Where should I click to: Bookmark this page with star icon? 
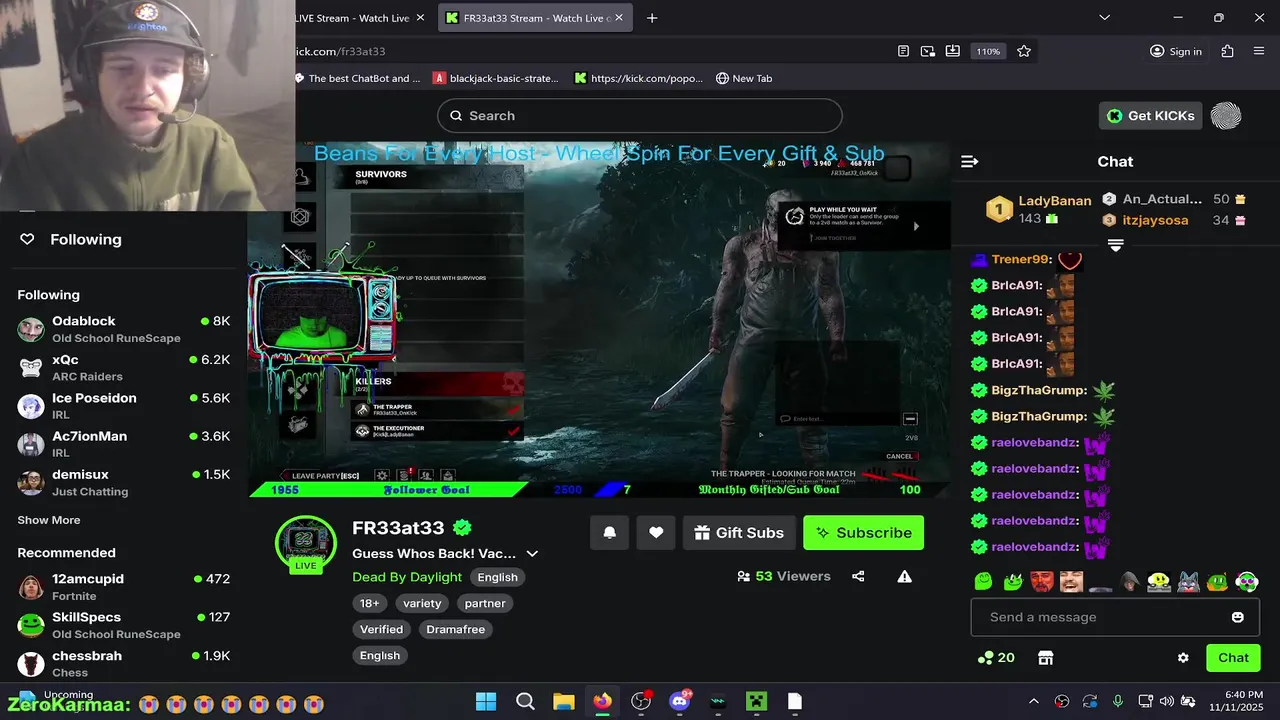pos(1024,51)
